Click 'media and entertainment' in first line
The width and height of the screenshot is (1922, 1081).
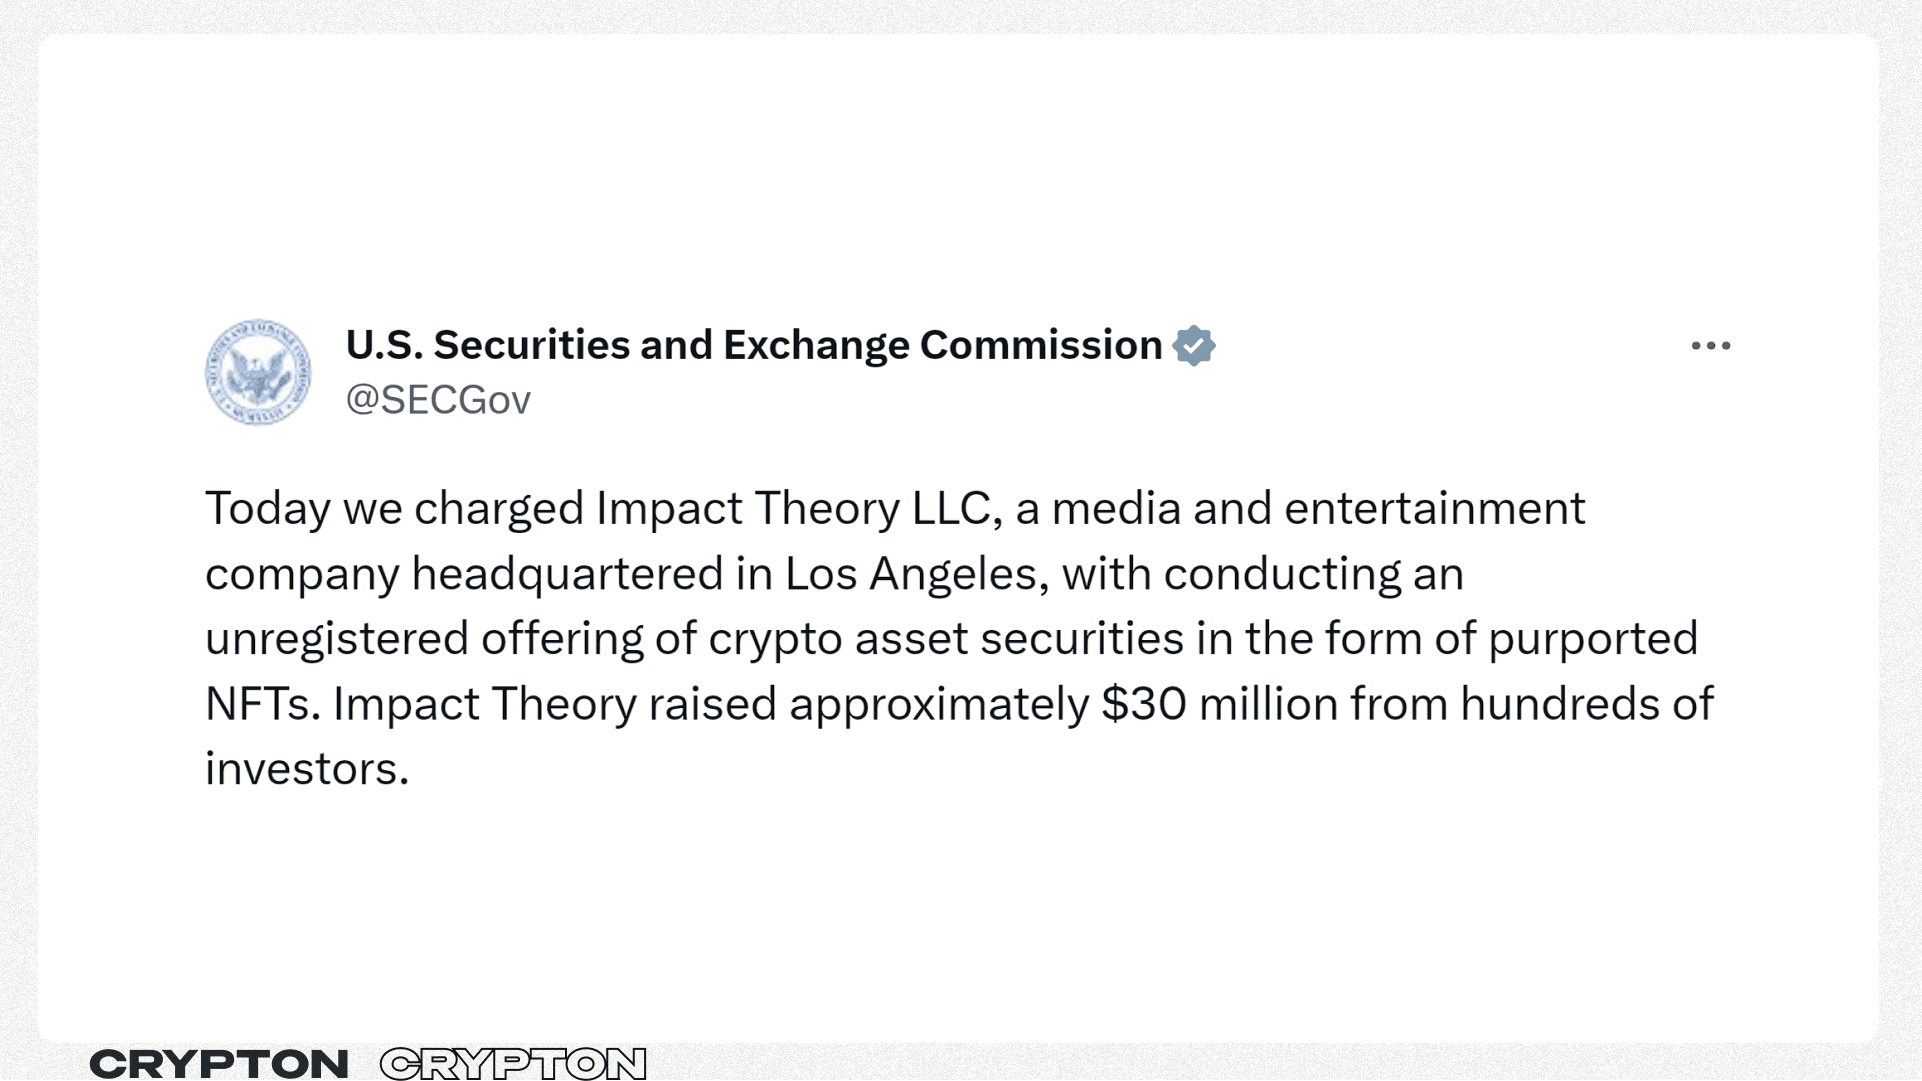click(1318, 508)
